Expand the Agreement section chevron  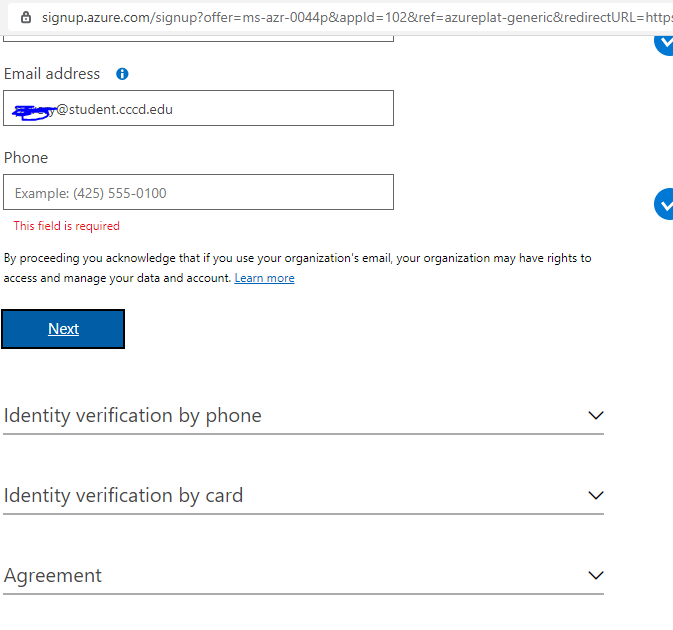pyautogui.click(x=596, y=575)
